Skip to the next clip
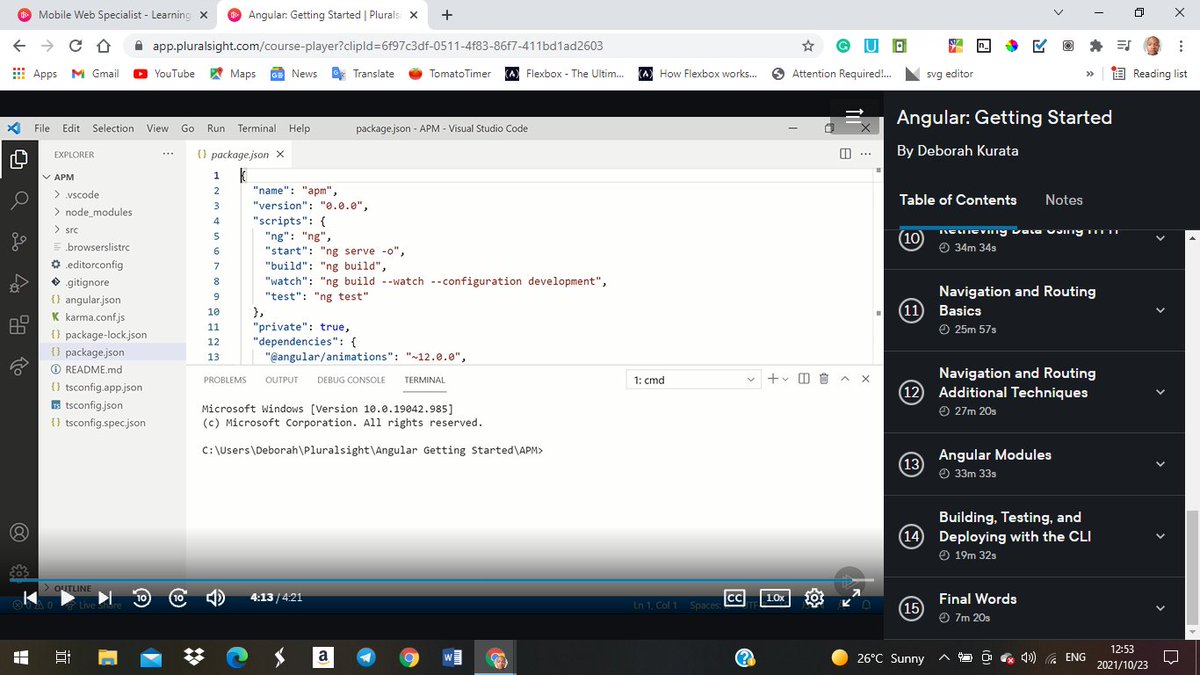Image resolution: width=1200 pixels, height=675 pixels. (105, 598)
